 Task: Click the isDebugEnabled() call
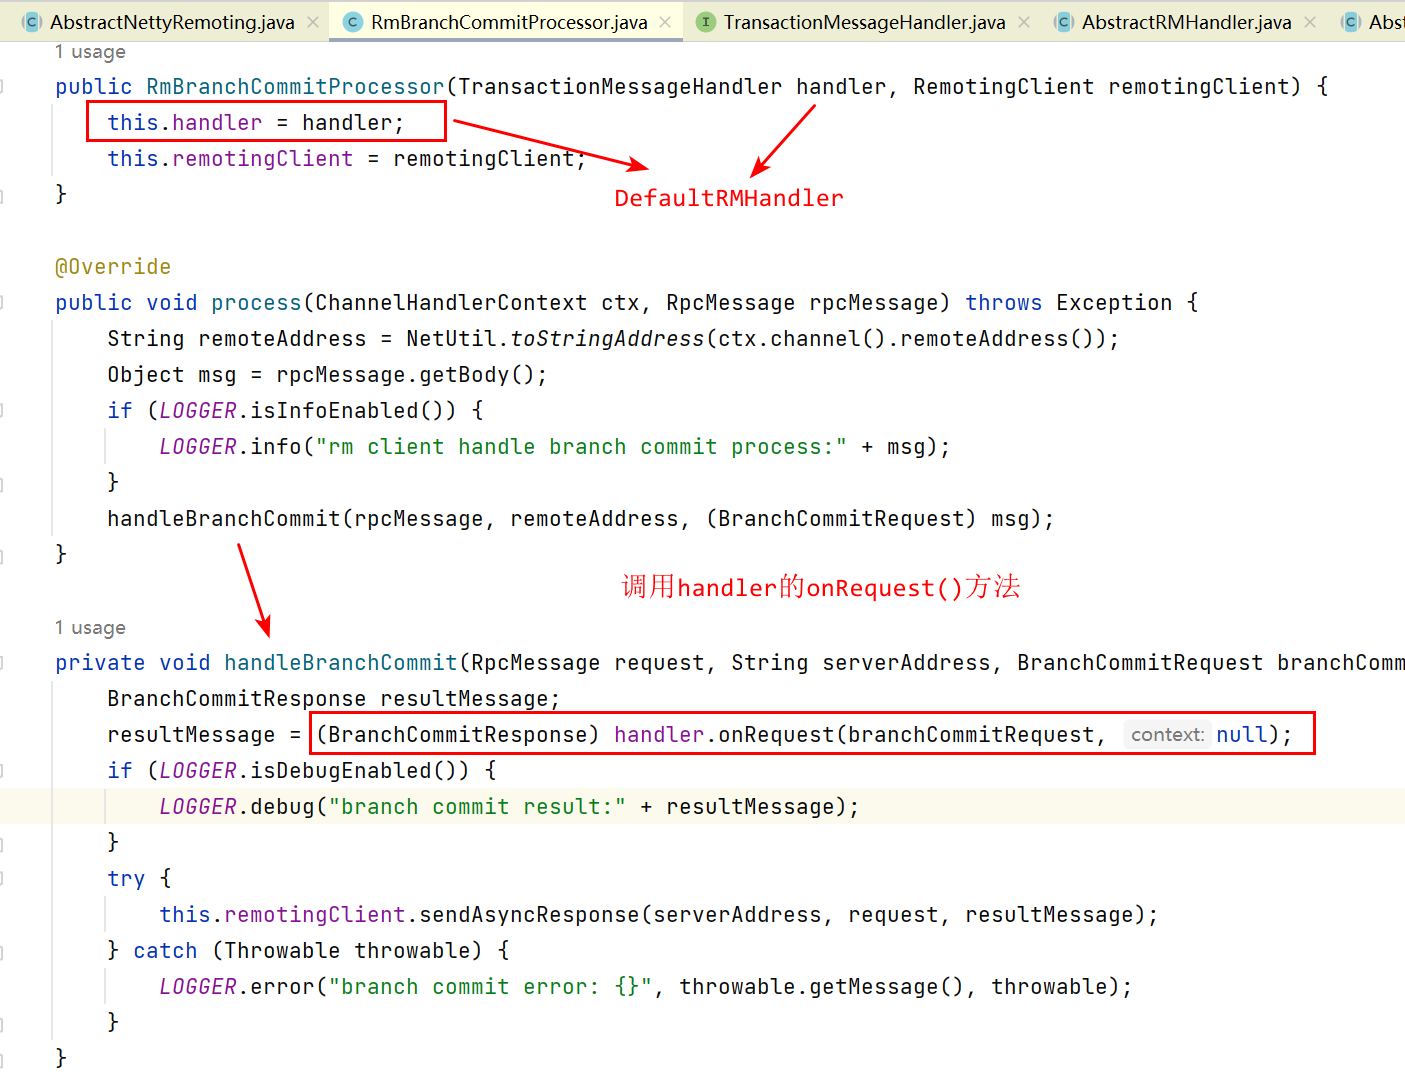354,771
